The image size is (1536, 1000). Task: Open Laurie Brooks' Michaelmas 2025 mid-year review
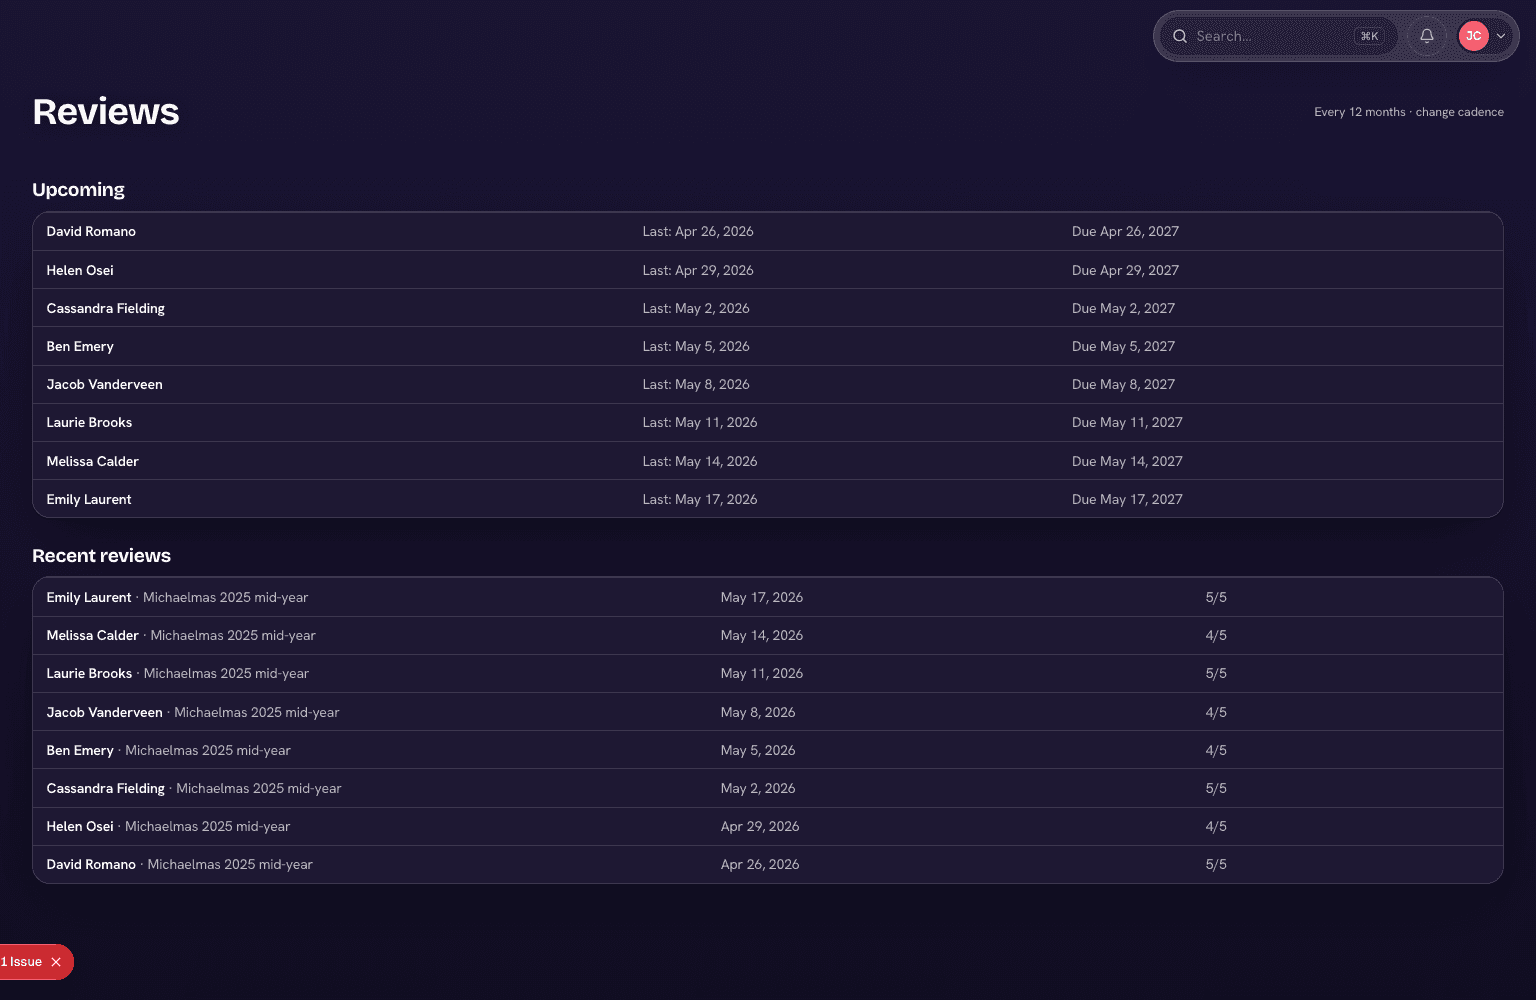click(x=768, y=673)
